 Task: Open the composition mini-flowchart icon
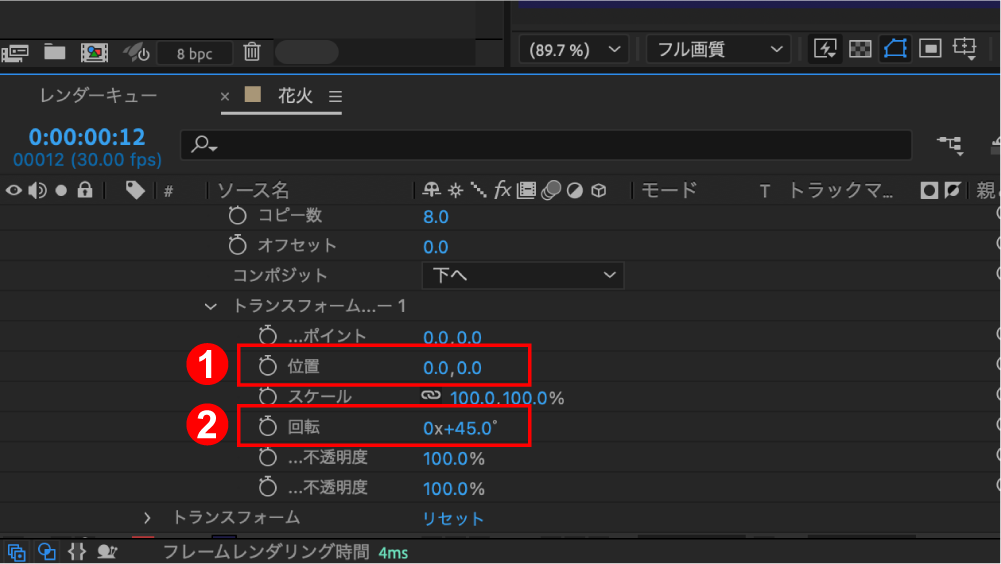coord(951,145)
